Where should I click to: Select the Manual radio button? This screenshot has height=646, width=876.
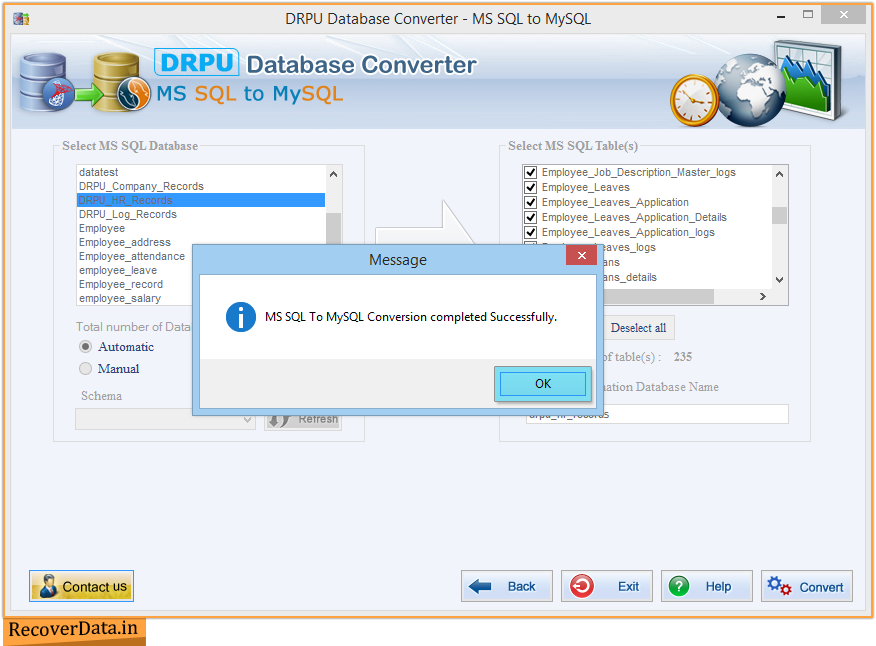tap(85, 369)
